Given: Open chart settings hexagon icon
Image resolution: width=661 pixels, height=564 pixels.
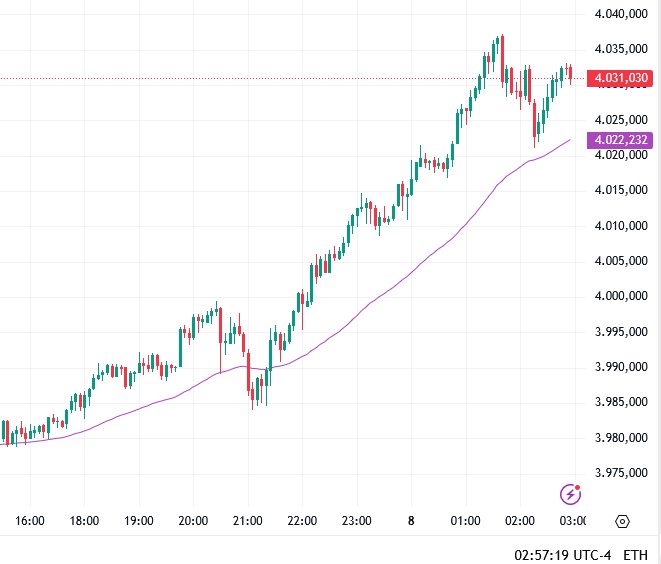Looking at the screenshot, I should point(622,521).
